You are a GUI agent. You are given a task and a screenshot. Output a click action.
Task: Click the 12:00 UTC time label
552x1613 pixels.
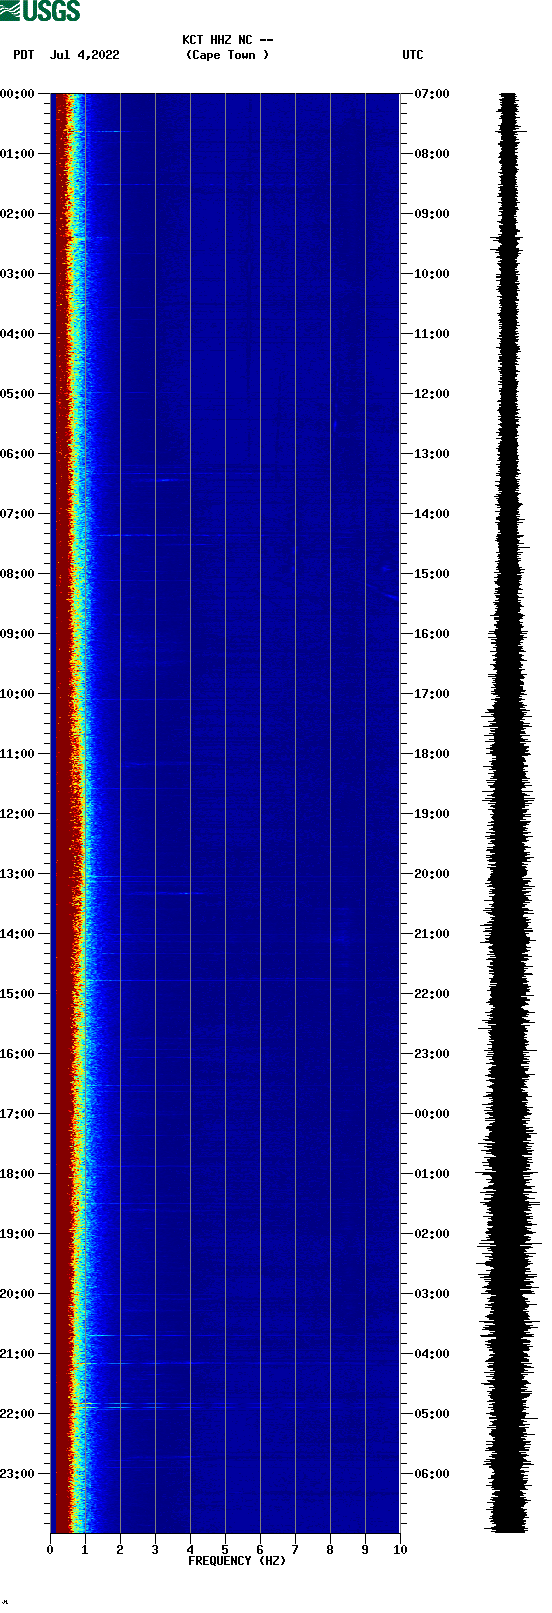pyautogui.click(x=432, y=394)
